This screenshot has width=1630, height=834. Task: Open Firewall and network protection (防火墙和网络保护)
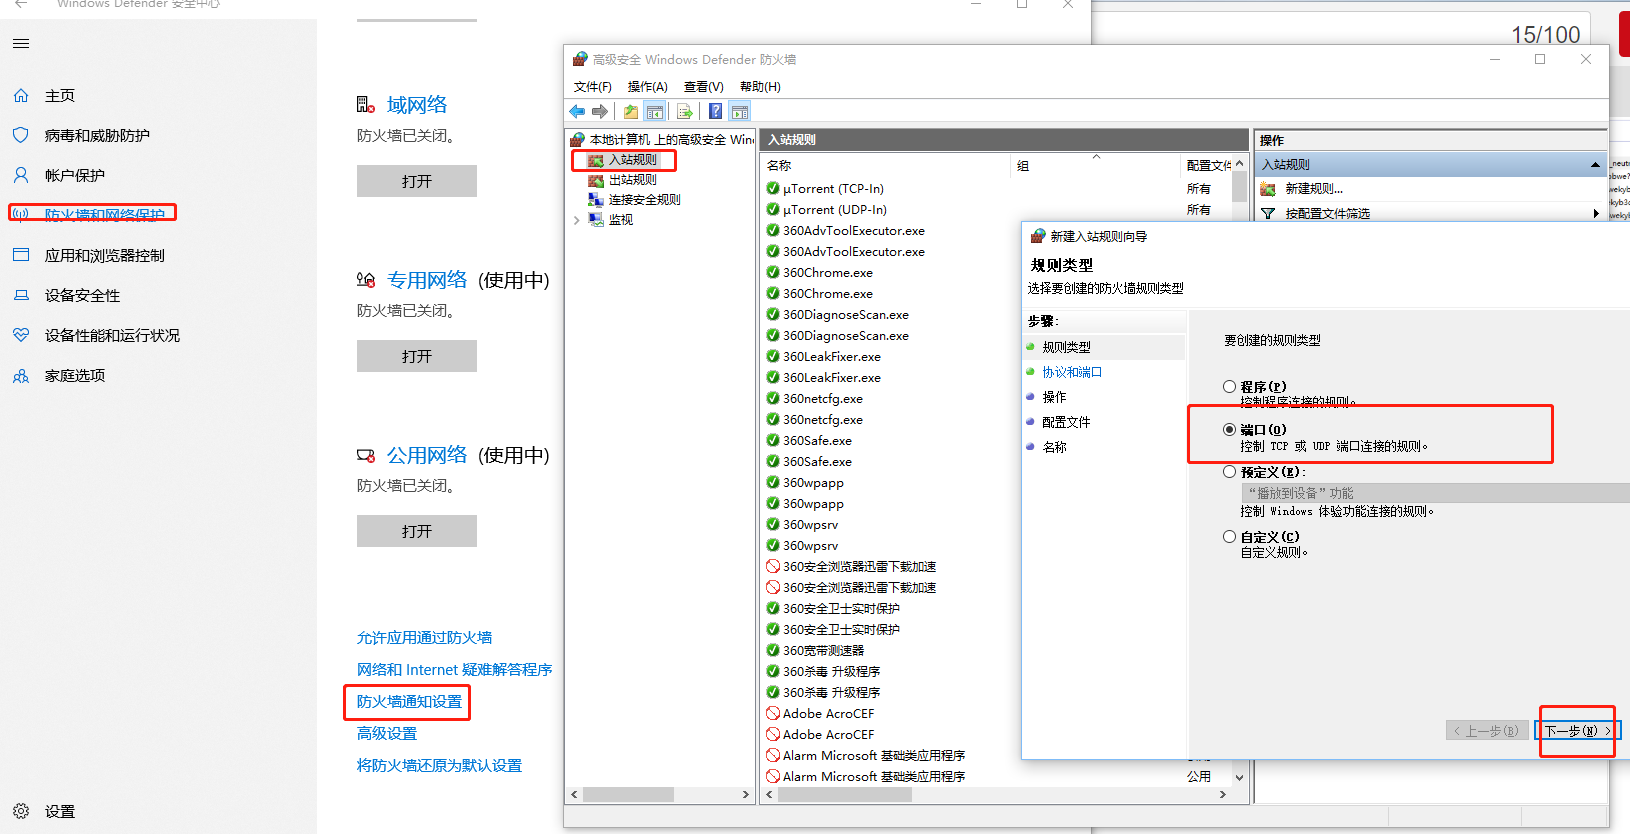[x=104, y=215]
